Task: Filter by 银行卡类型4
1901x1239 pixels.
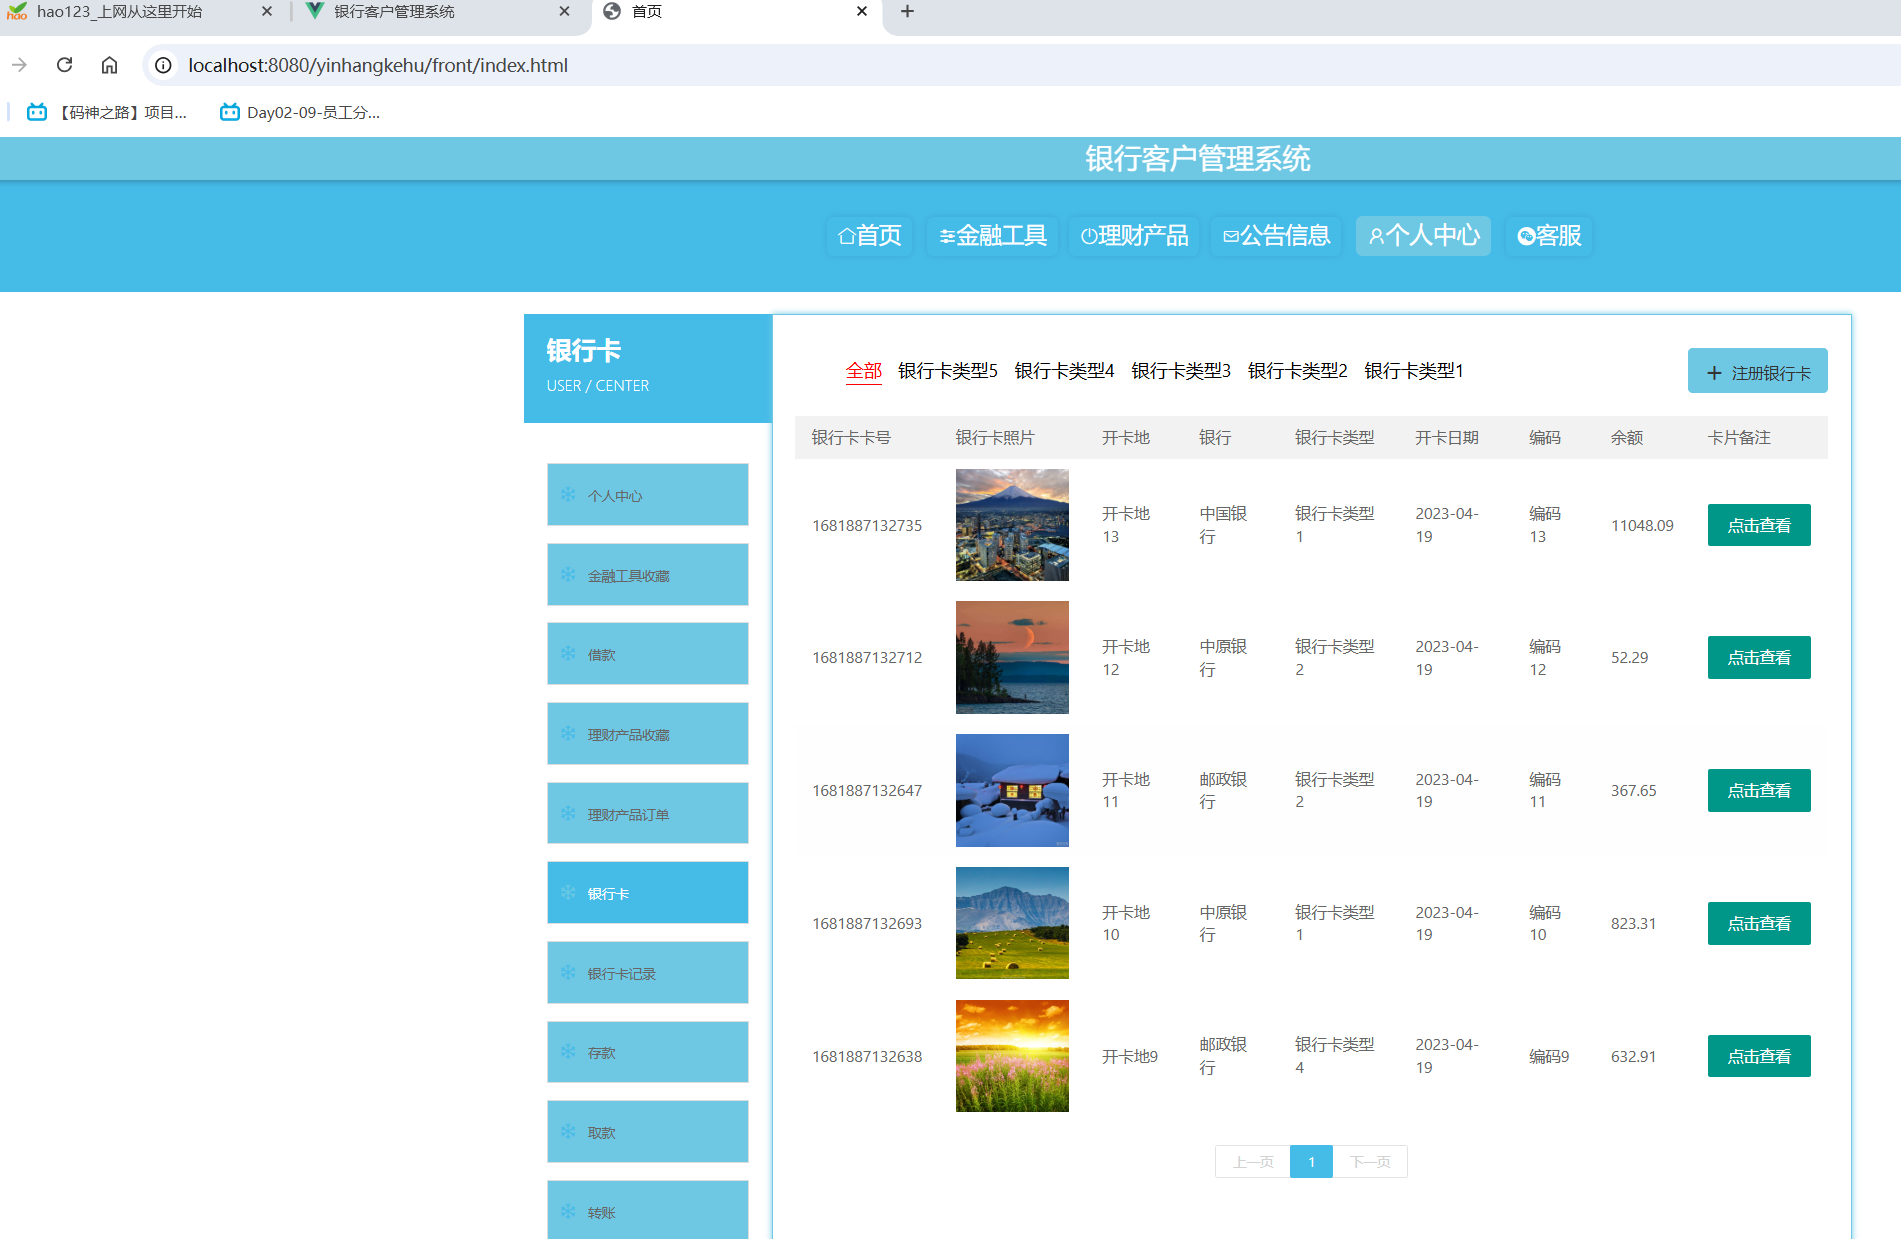Action: [1064, 371]
